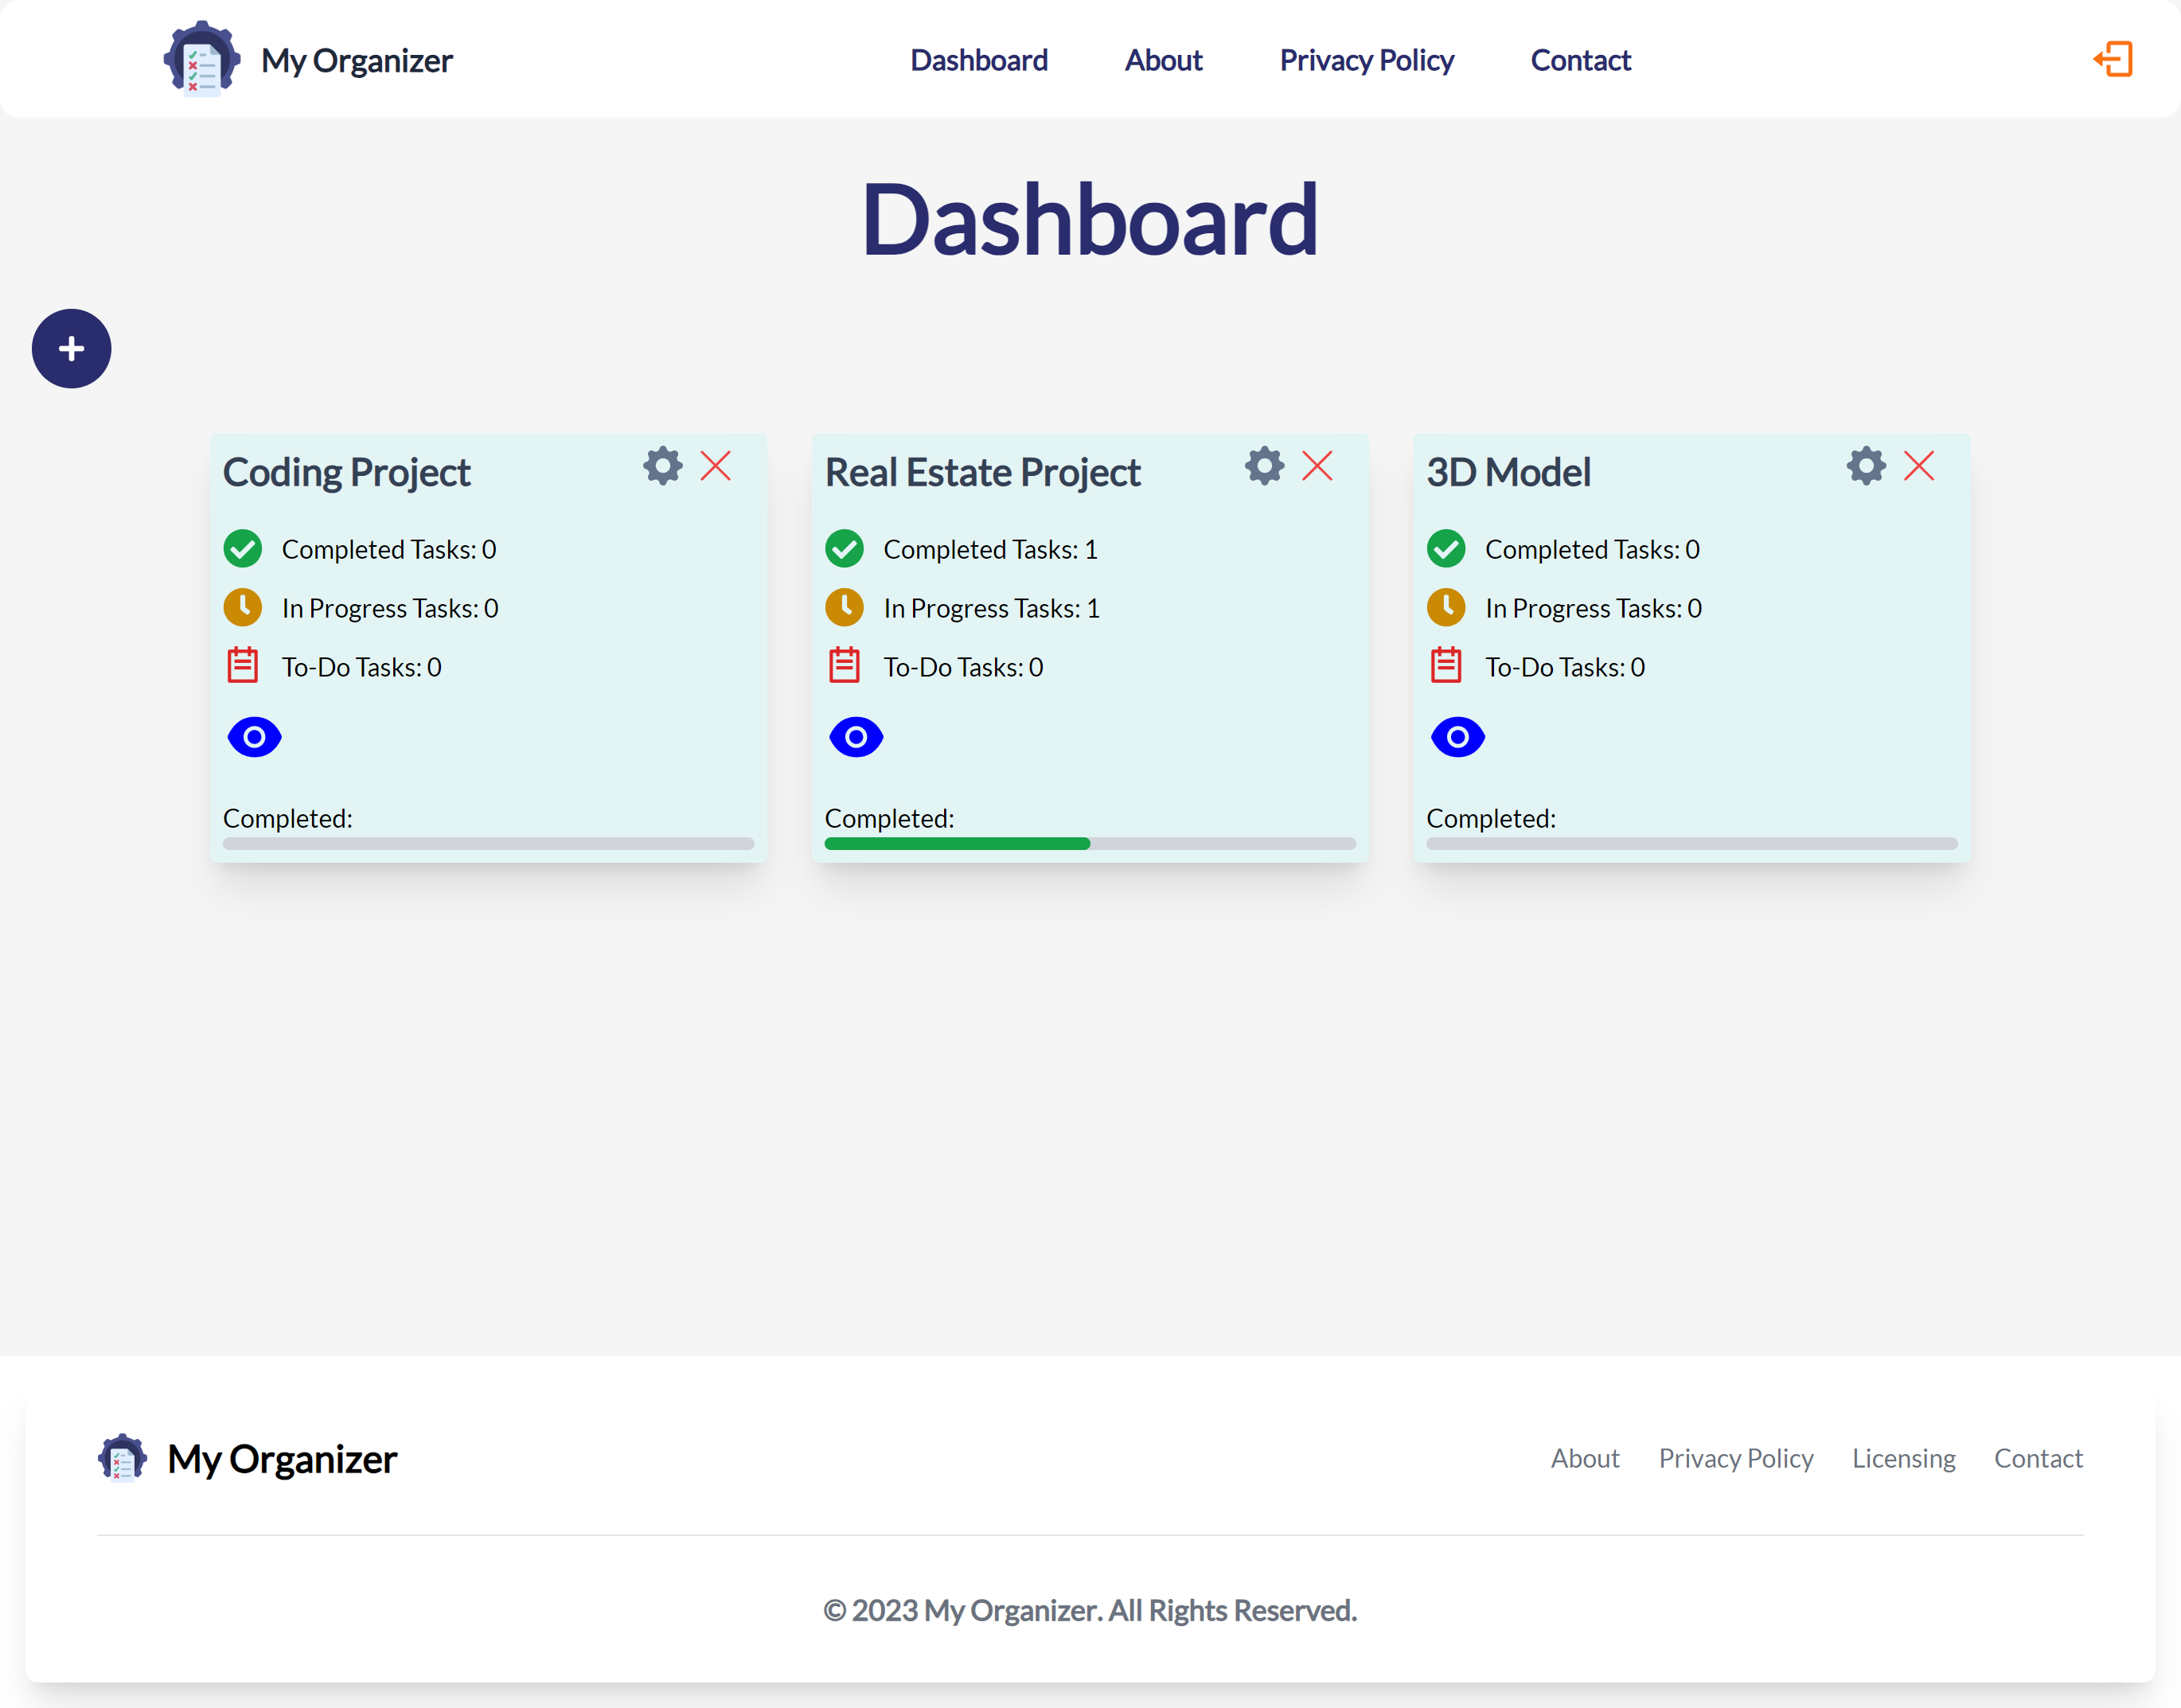Delete Coding Project with red X
Image resolution: width=2181 pixels, height=1708 pixels.
pyautogui.click(x=716, y=466)
